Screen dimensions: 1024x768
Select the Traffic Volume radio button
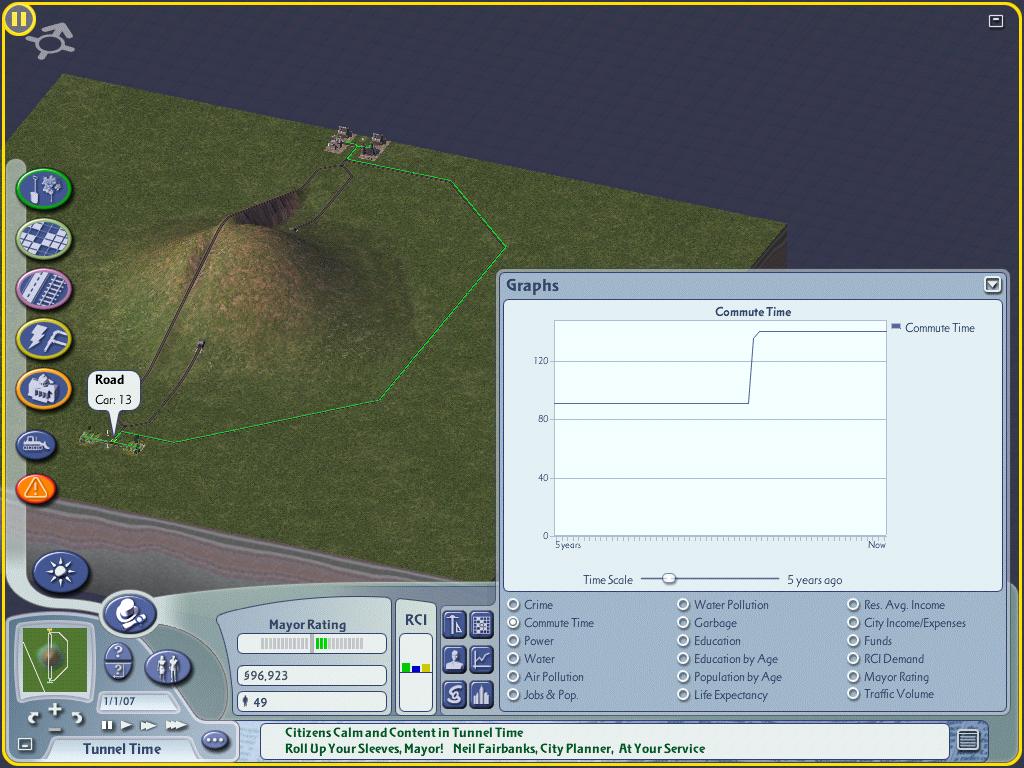853,694
